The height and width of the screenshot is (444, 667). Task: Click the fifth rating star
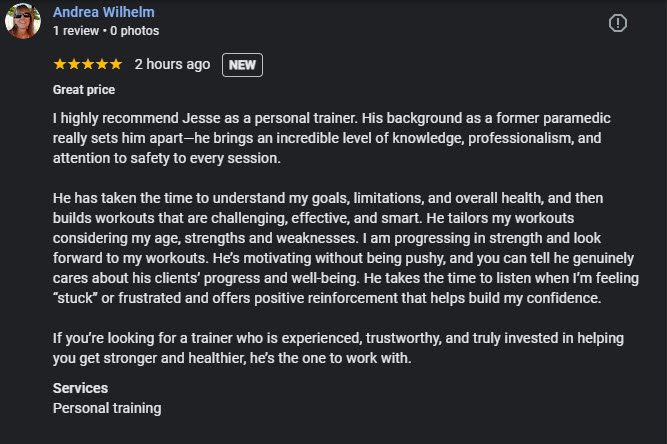[115, 64]
